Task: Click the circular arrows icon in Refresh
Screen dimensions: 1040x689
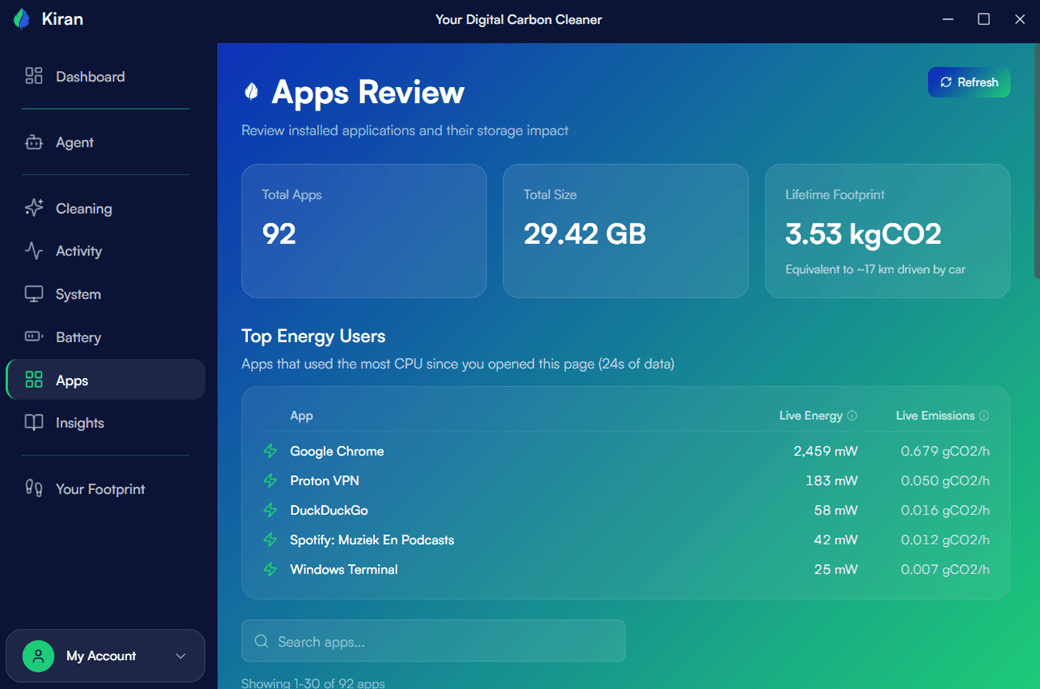Action: coord(946,82)
